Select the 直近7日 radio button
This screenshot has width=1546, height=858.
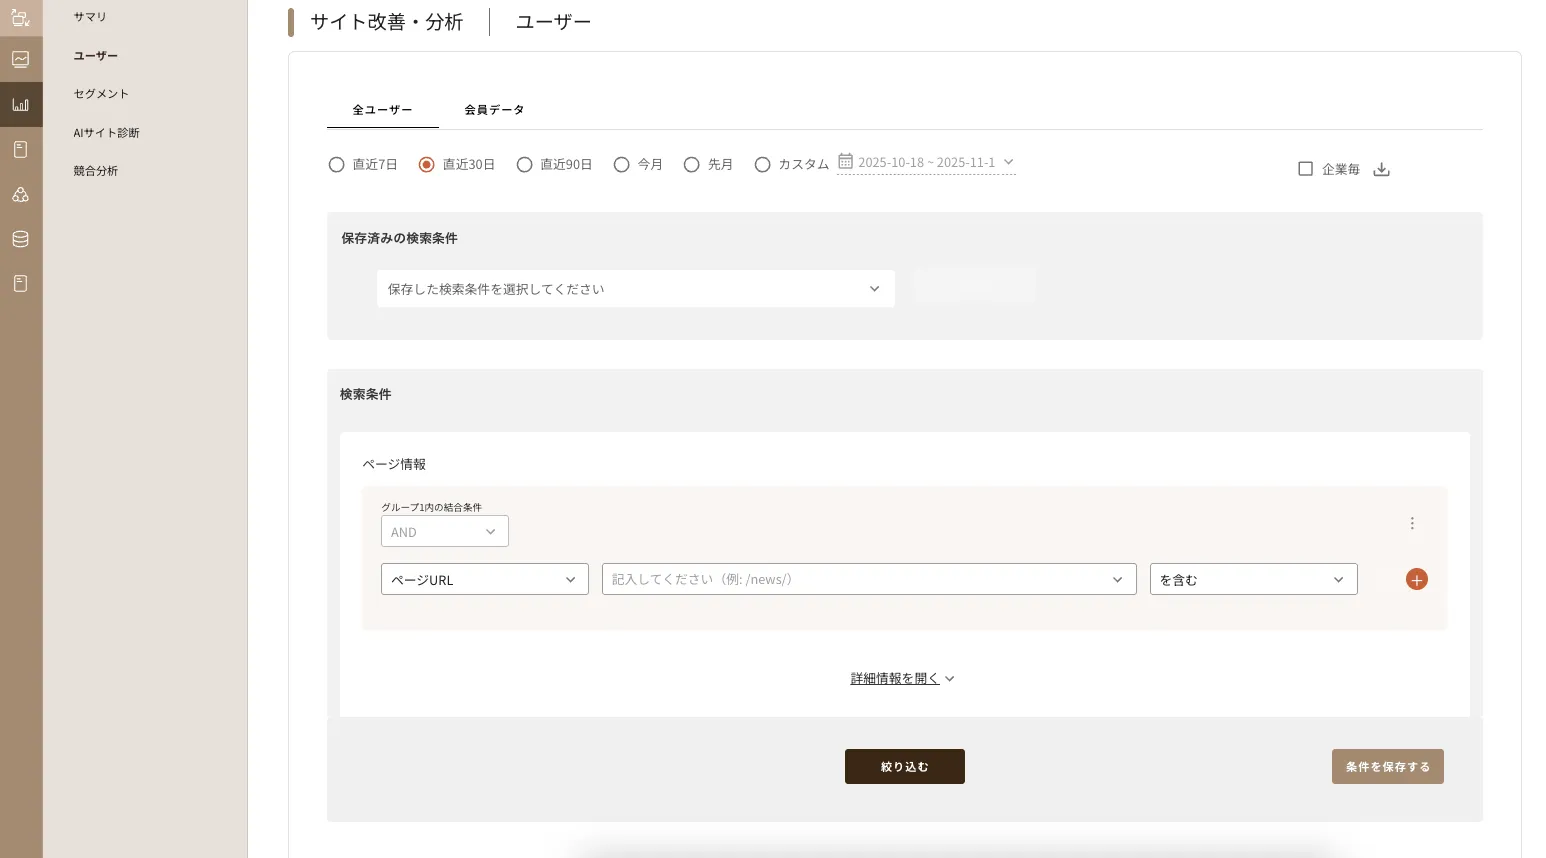(337, 165)
